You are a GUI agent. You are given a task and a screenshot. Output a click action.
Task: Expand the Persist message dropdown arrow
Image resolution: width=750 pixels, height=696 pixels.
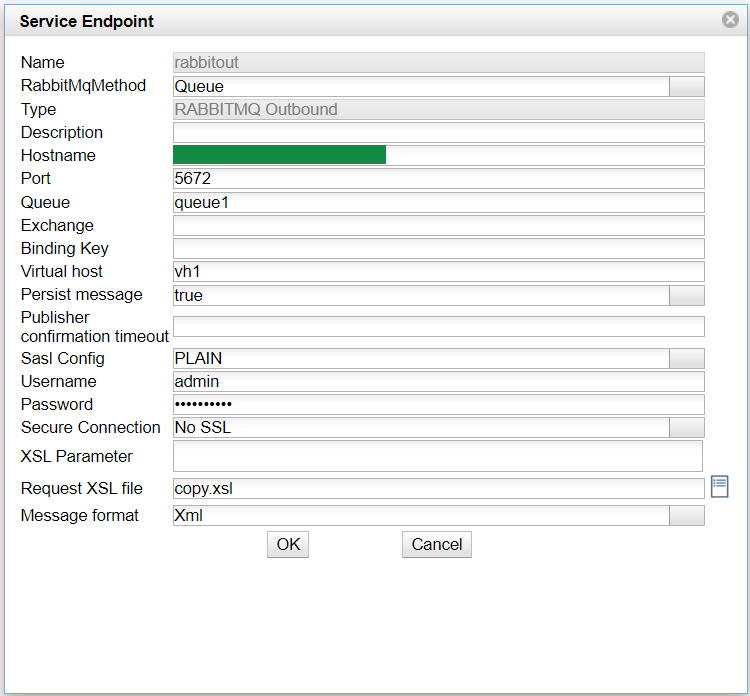pos(686,296)
